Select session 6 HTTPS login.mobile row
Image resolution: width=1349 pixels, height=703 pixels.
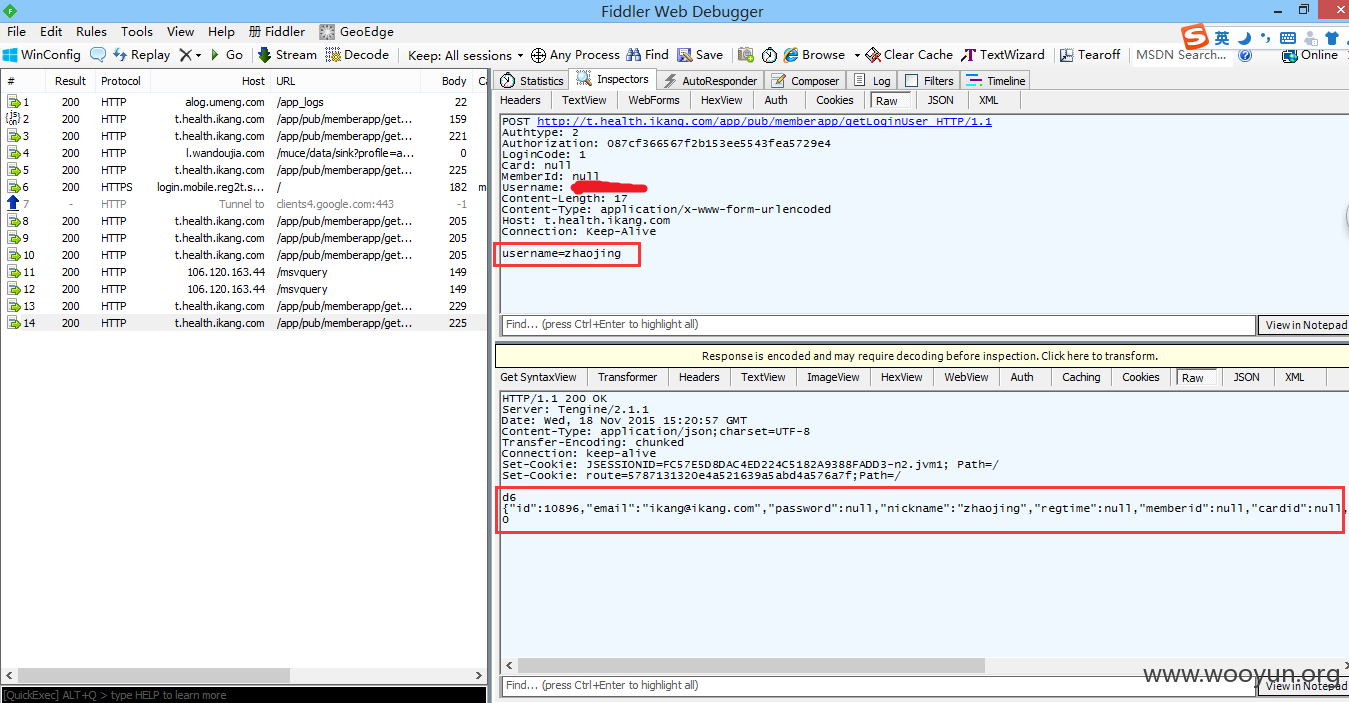[244, 187]
